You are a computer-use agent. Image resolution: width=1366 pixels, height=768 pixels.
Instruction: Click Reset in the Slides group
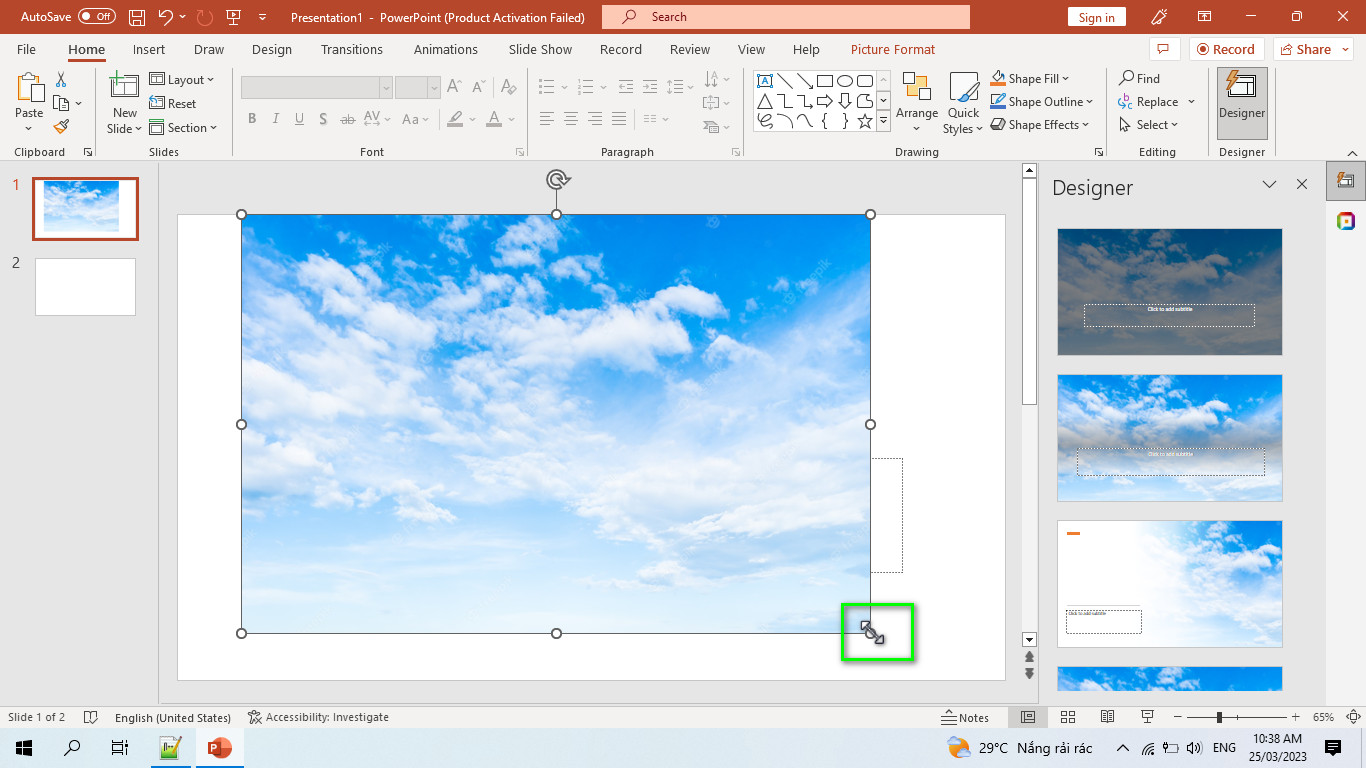(x=173, y=104)
